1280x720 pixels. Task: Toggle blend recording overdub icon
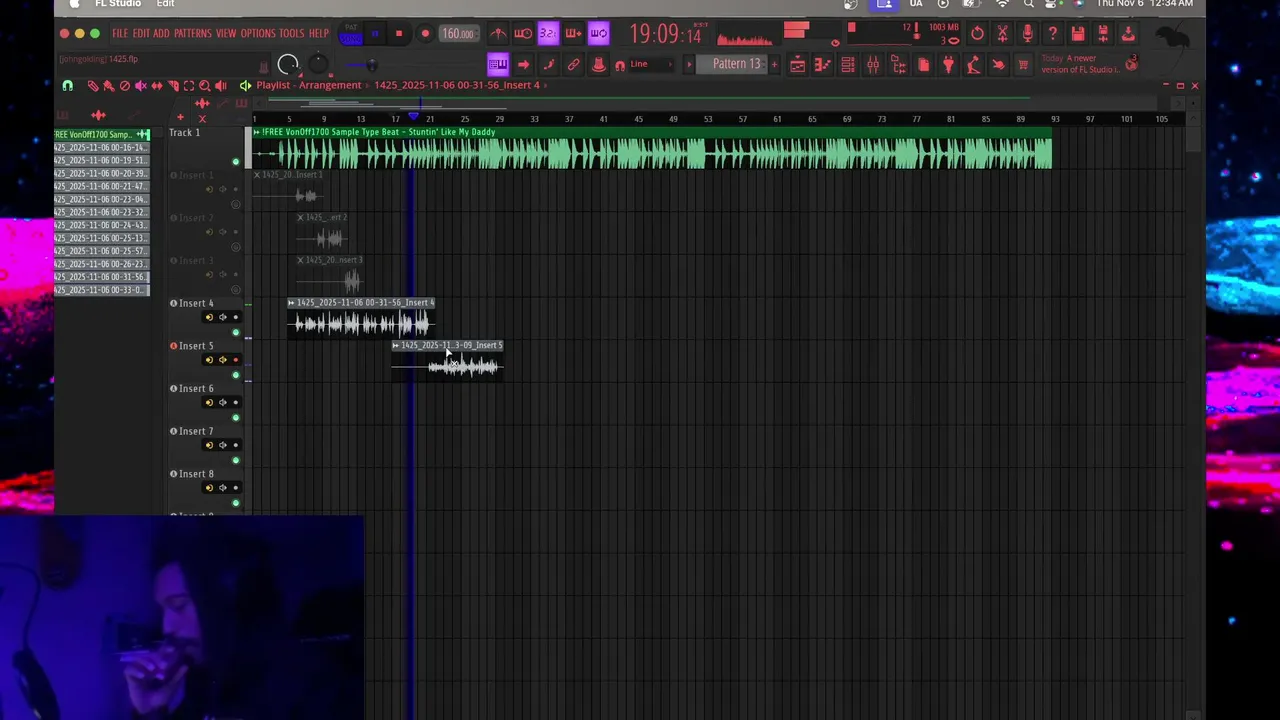(x=573, y=34)
